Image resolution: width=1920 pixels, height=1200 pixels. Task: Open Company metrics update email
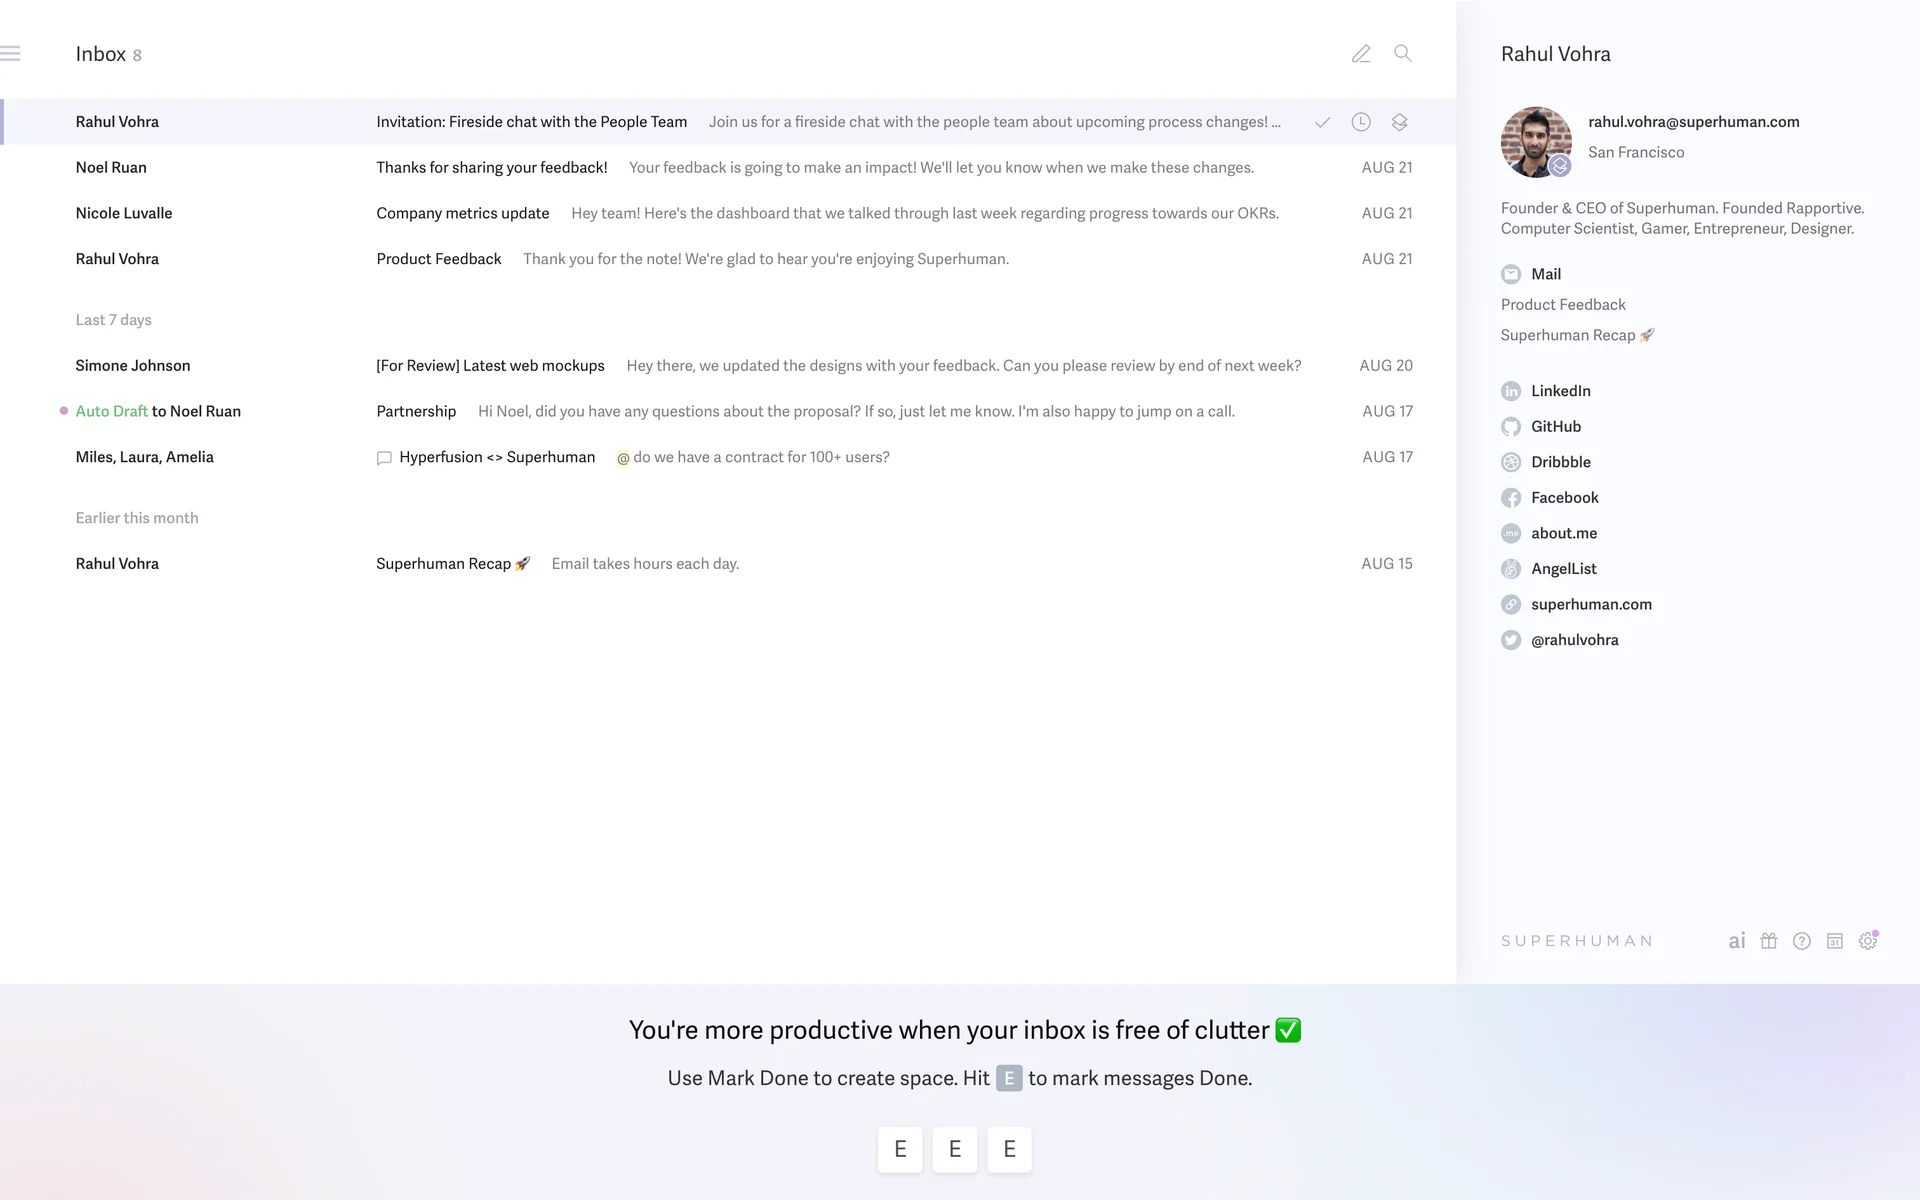pyautogui.click(x=463, y=213)
